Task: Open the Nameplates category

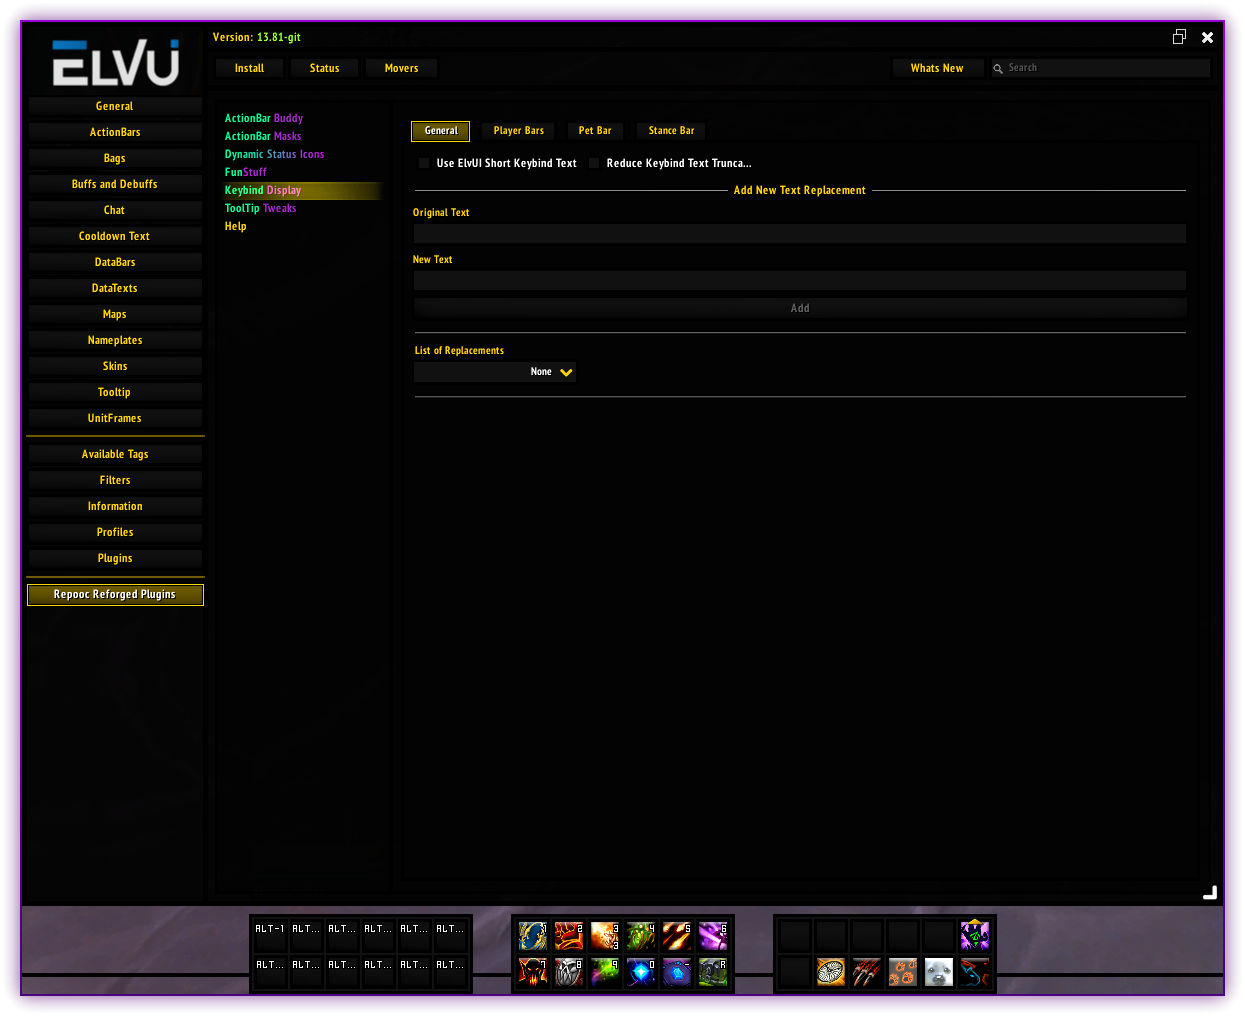Action: [115, 340]
